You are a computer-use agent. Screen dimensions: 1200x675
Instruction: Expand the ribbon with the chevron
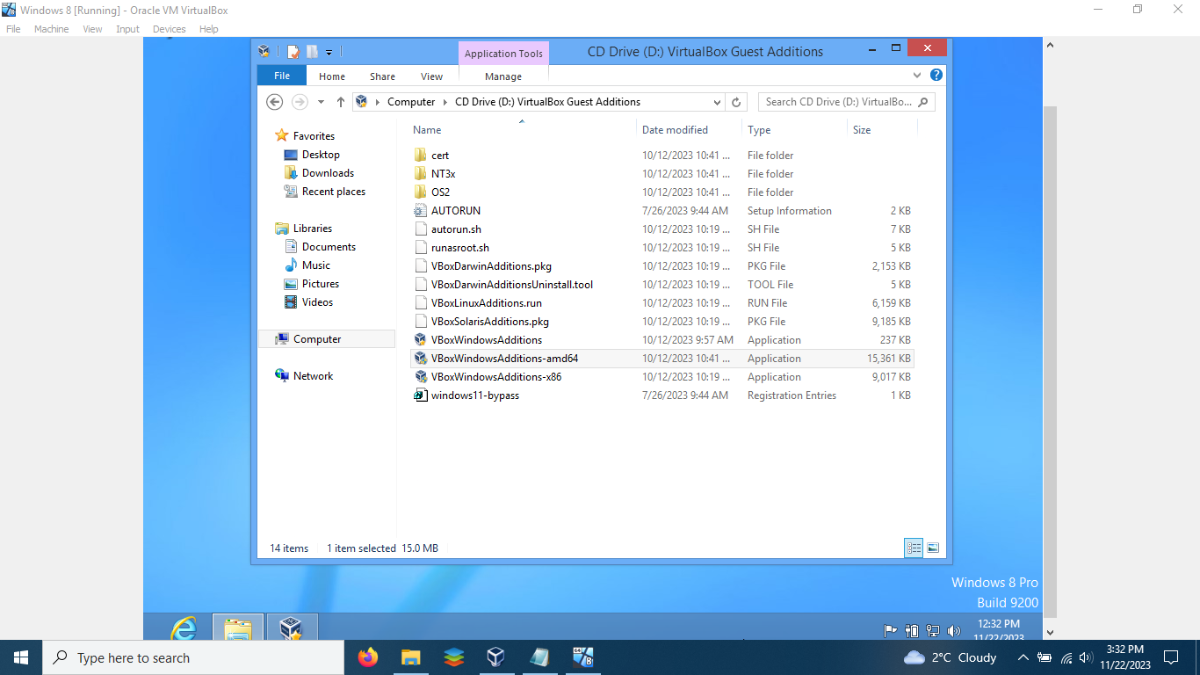click(x=917, y=75)
